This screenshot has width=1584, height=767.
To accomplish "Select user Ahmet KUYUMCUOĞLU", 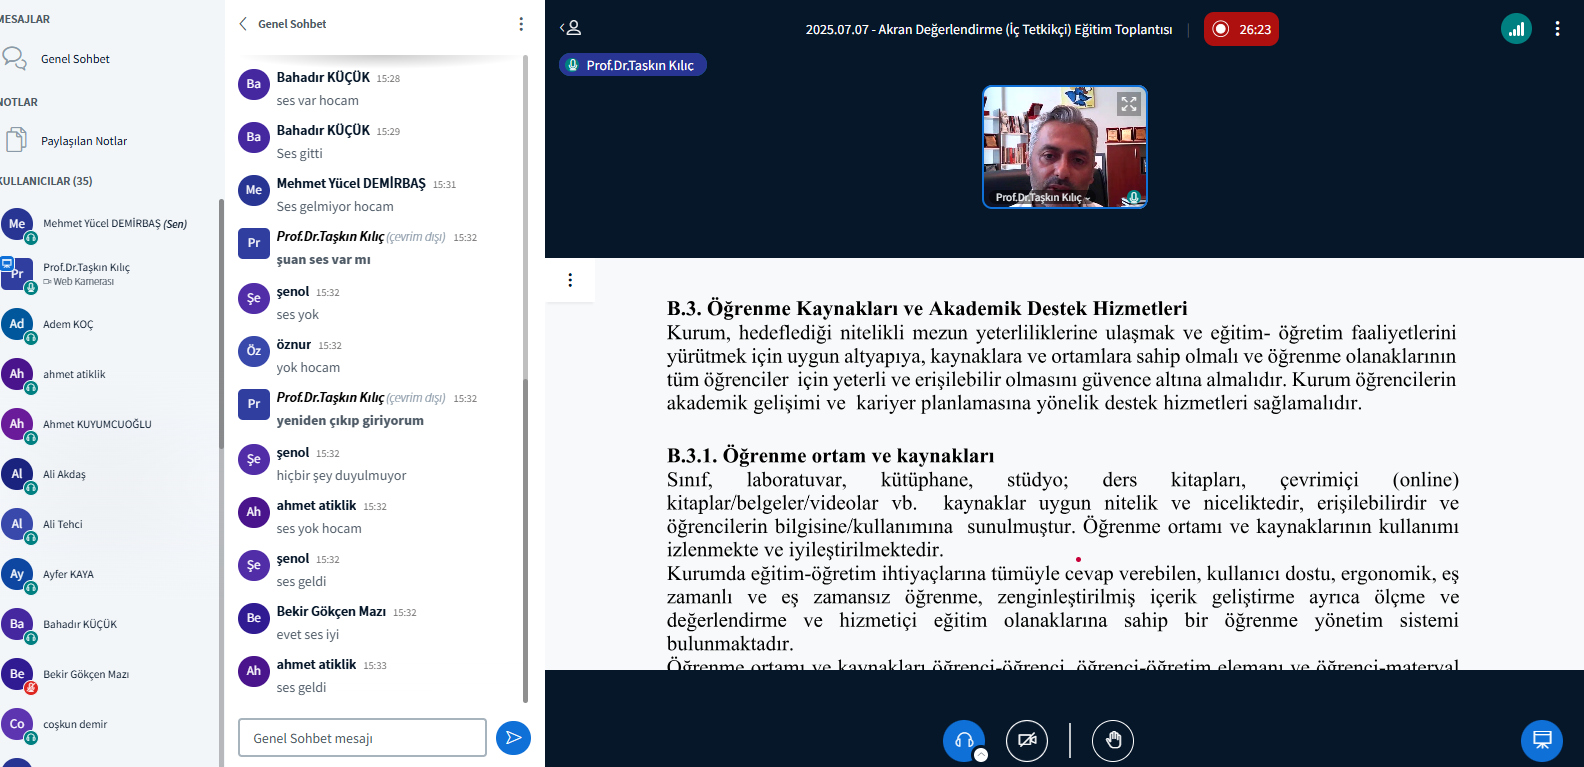I will [108, 424].
